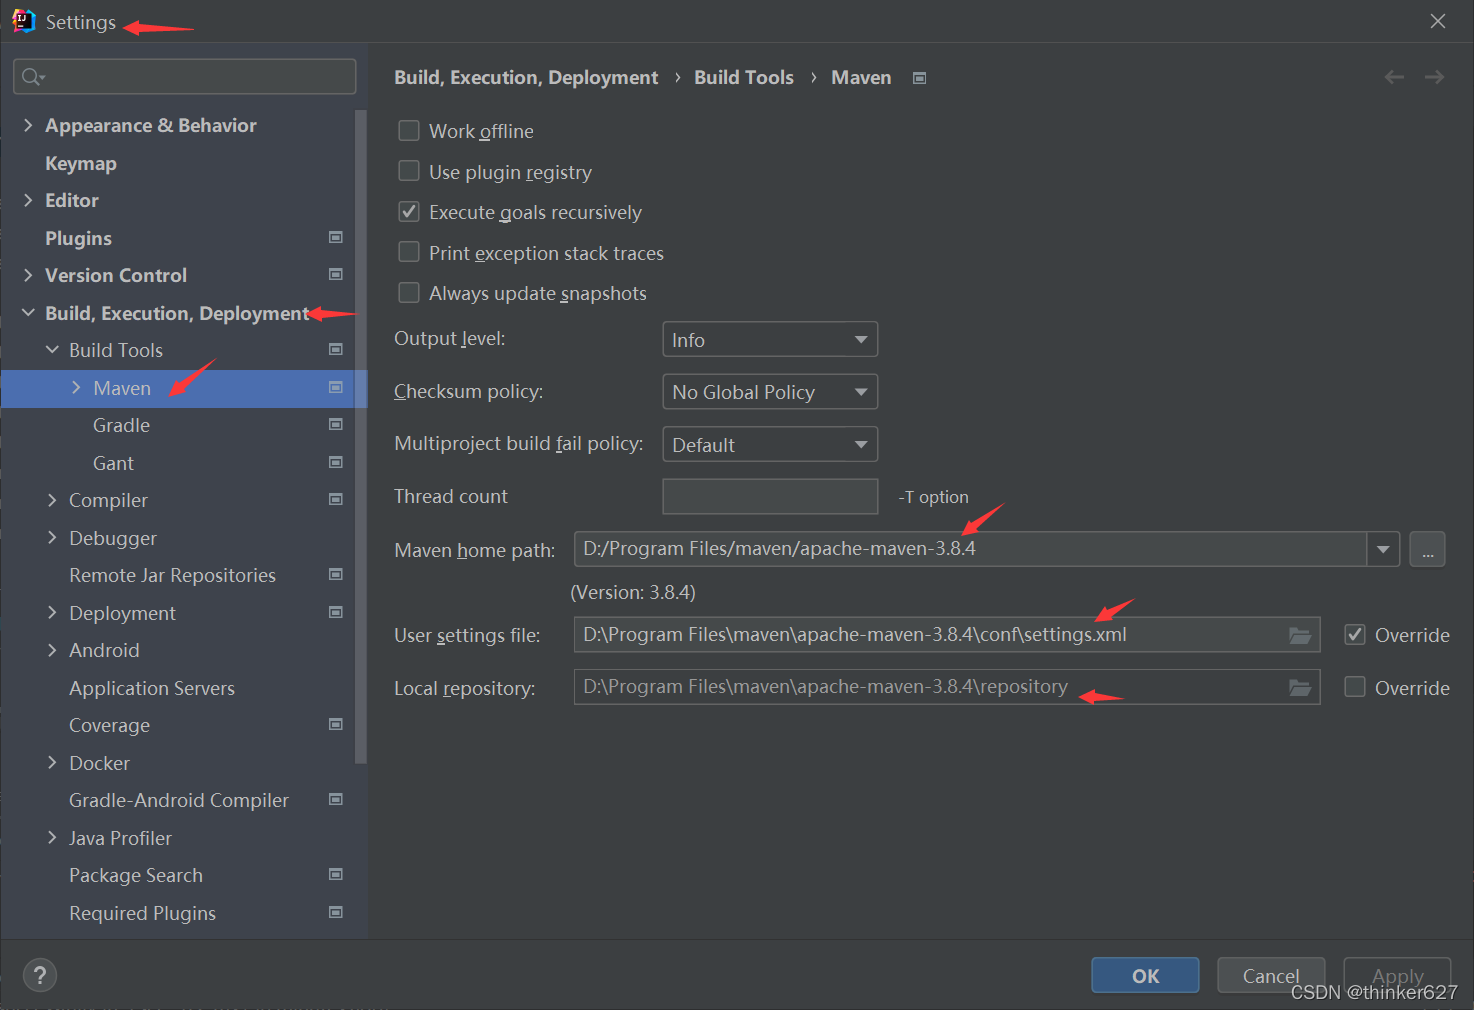Click the project-level icon beside Compiler

pos(336,499)
